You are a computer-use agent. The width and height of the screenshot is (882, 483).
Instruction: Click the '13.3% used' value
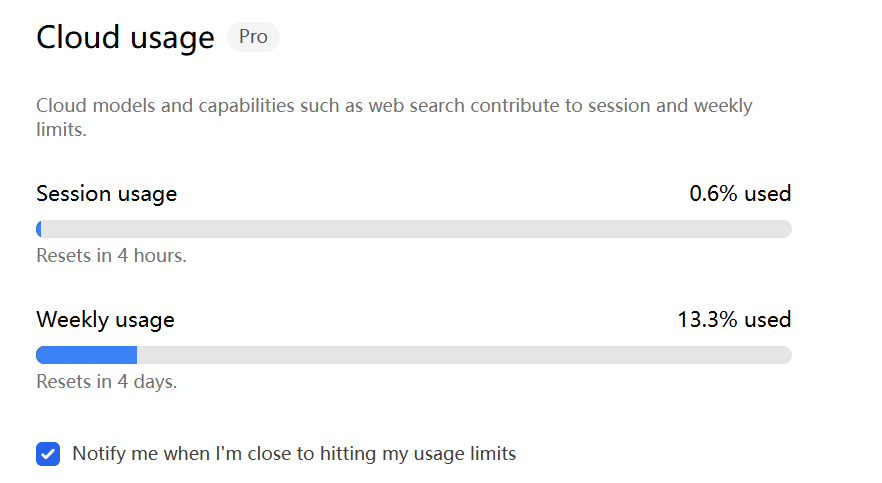[x=734, y=319]
